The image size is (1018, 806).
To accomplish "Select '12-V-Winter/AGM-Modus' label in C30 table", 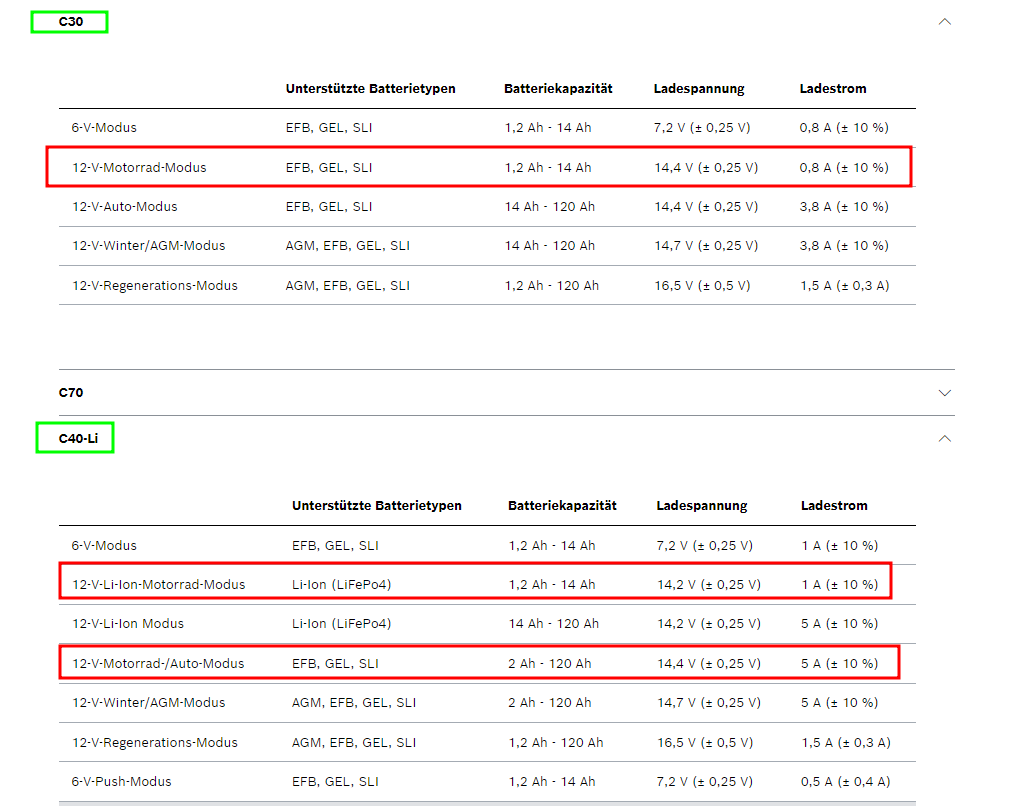I will 149,246.
